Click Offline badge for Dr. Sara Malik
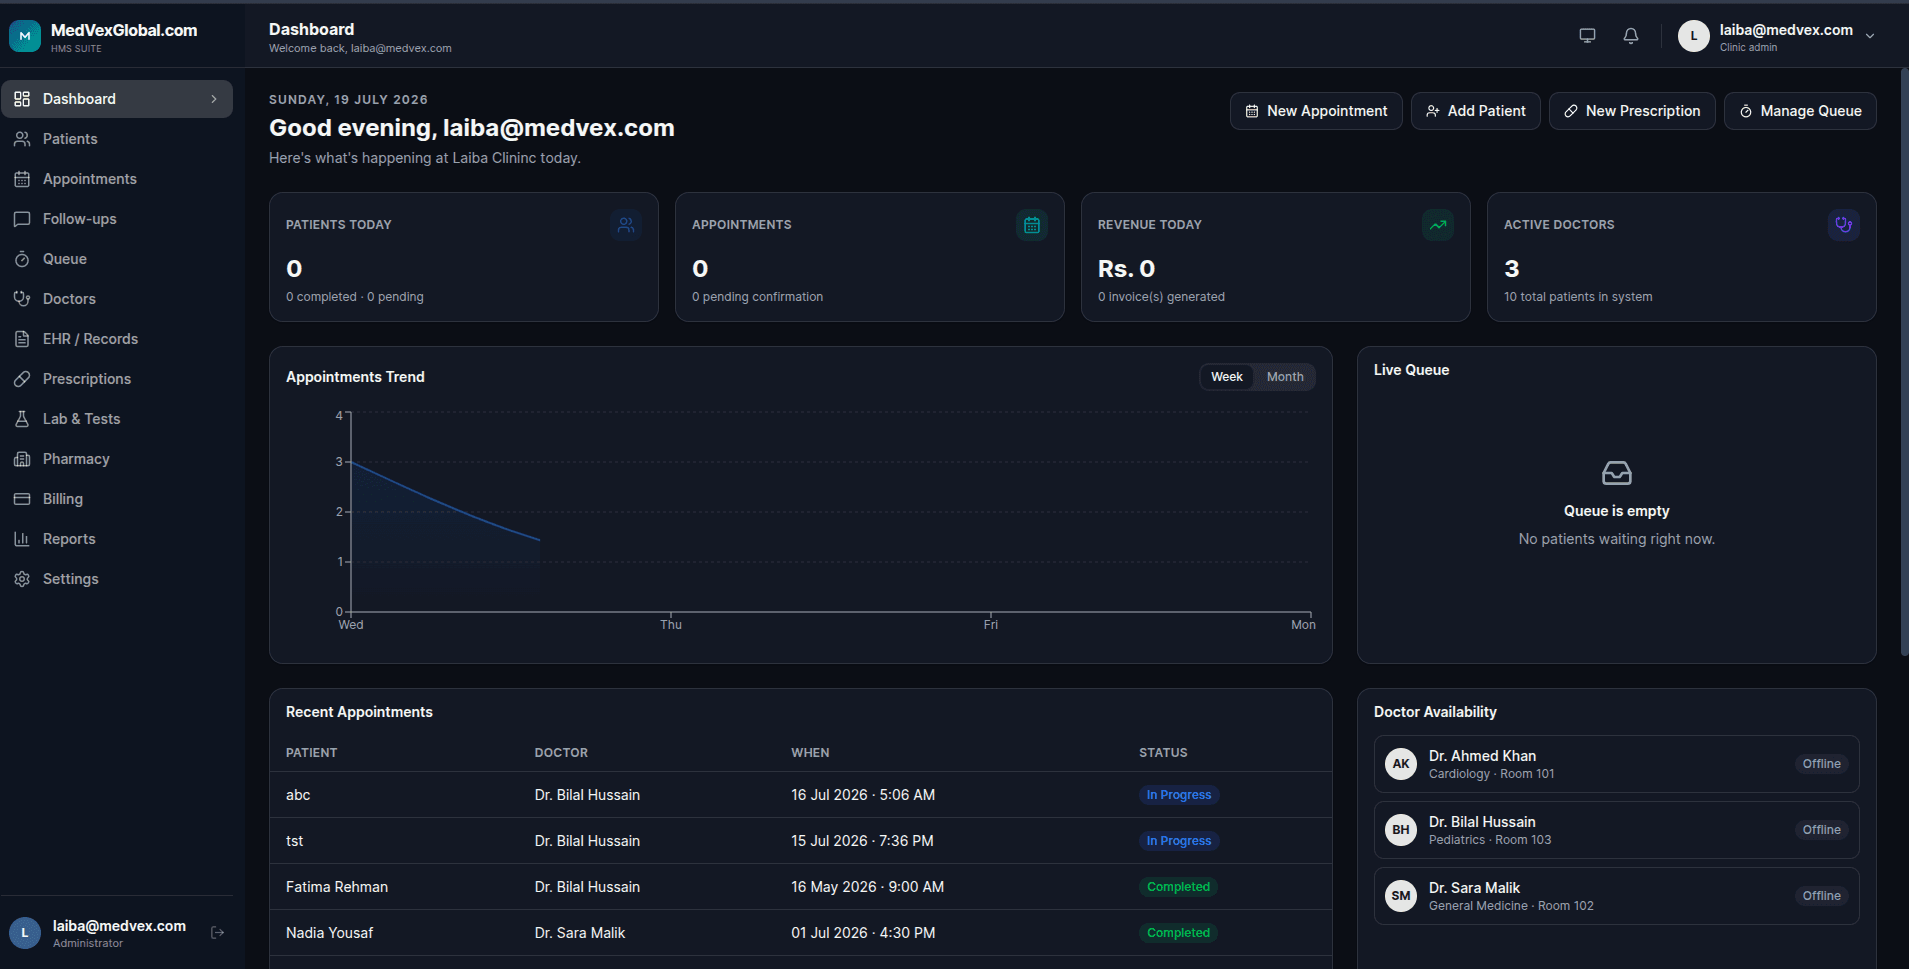This screenshot has width=1909, height=969. tap(1821, 896)
